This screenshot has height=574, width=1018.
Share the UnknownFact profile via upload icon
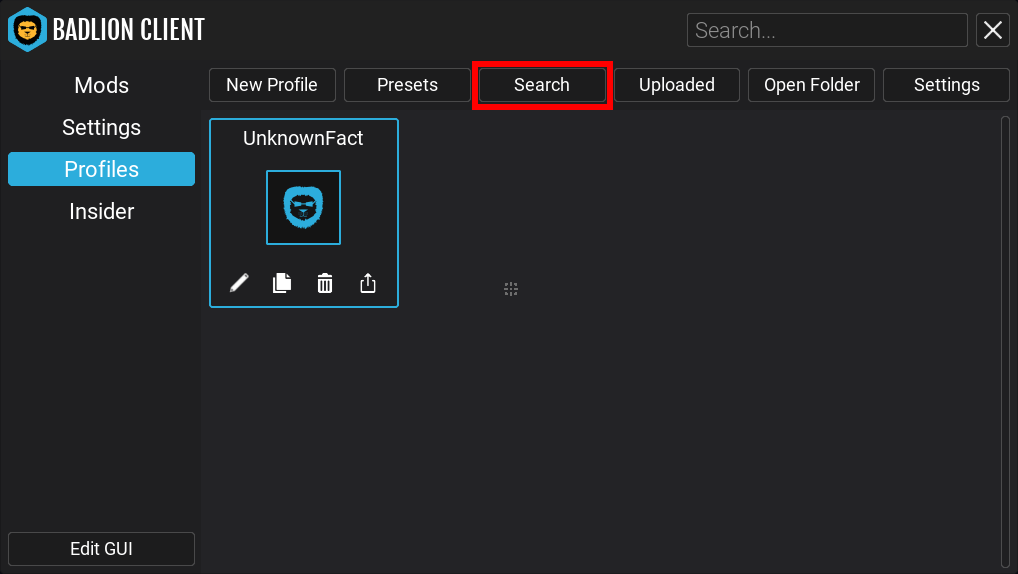tap(367, 283)
